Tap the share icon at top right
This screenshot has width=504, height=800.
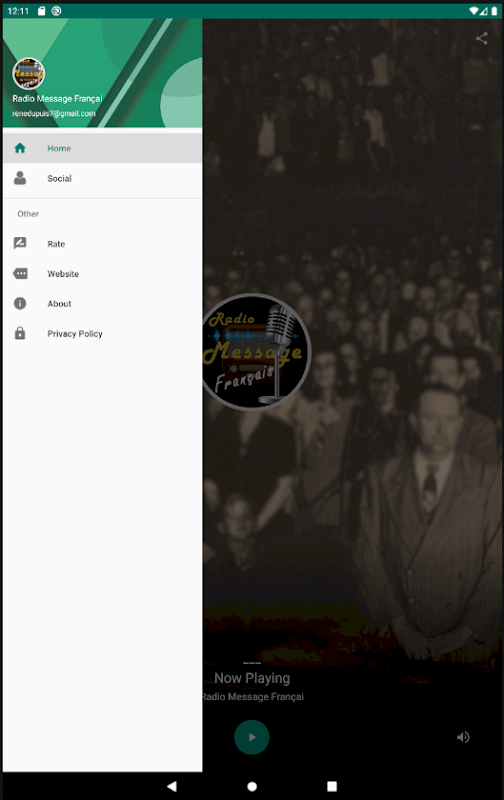click(x=482, y=38)
